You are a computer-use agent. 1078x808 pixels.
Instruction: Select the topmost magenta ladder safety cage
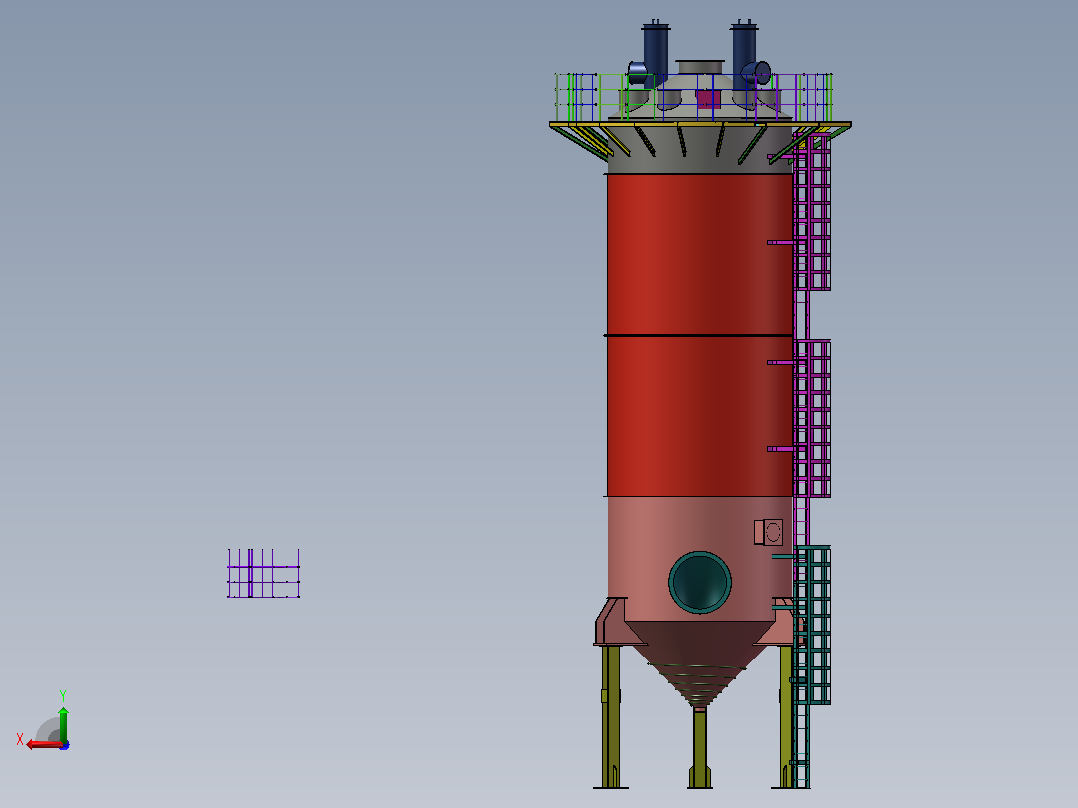pos(813,212)
